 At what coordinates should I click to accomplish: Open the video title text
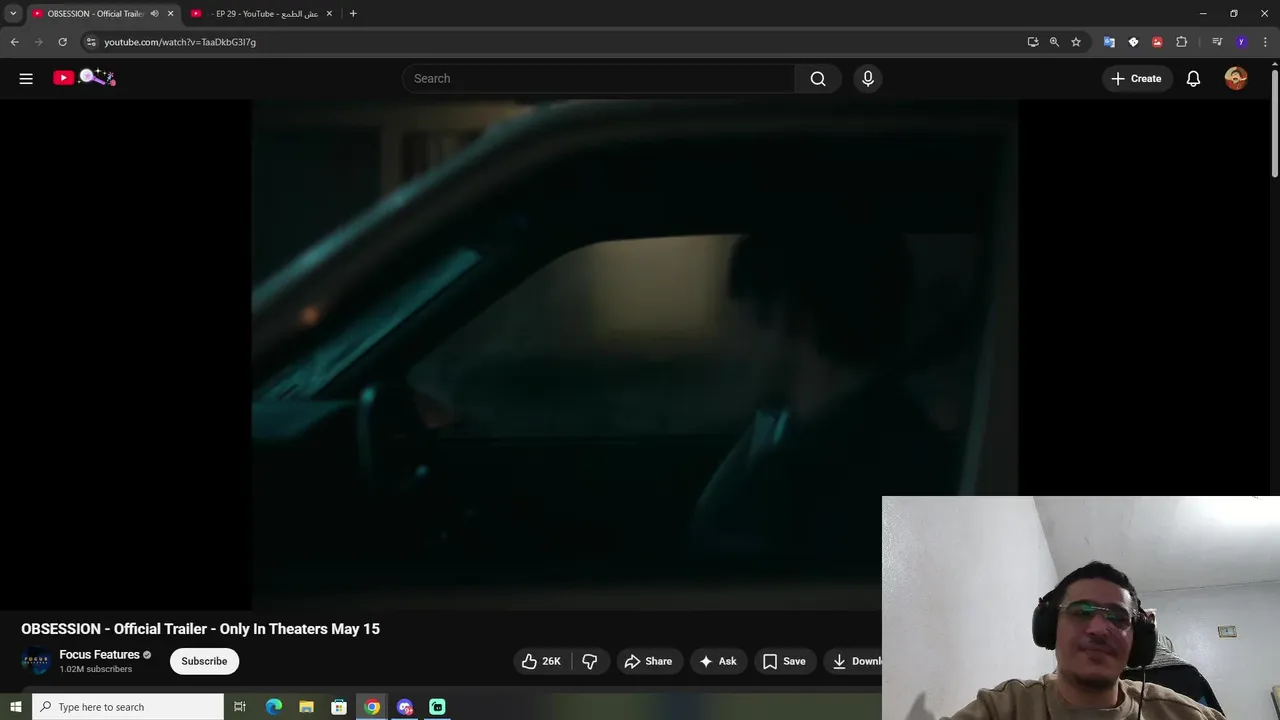coord(200,629)
